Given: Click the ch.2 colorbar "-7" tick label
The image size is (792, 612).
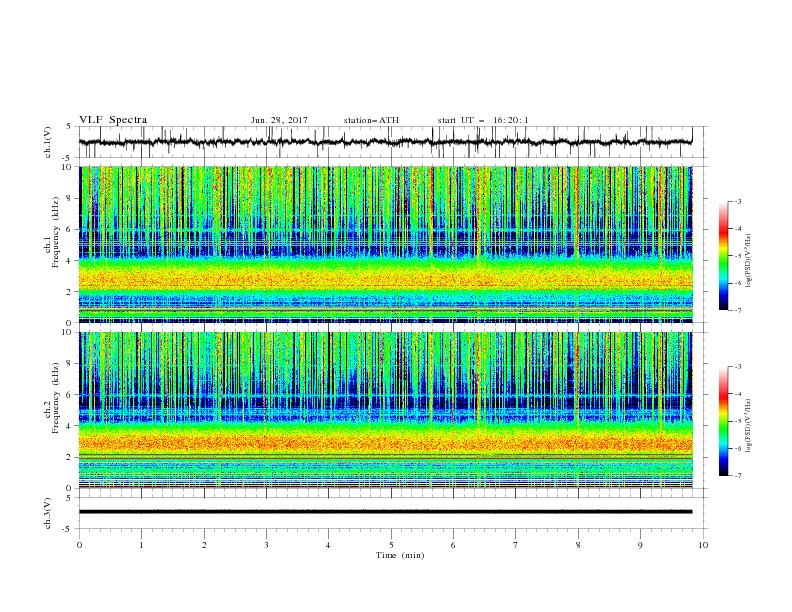Looking at the screenshot, I should (x=737, y=475).
